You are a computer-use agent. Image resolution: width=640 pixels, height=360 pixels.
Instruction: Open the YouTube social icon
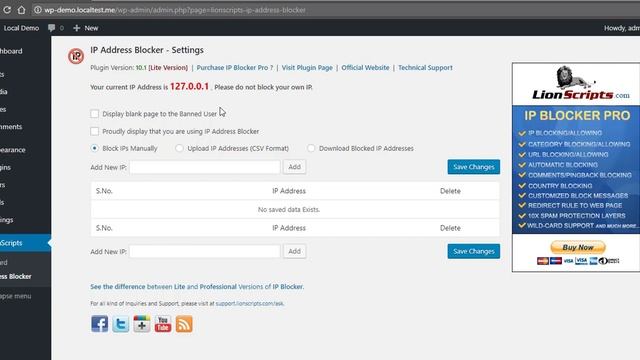click(163, 324)
